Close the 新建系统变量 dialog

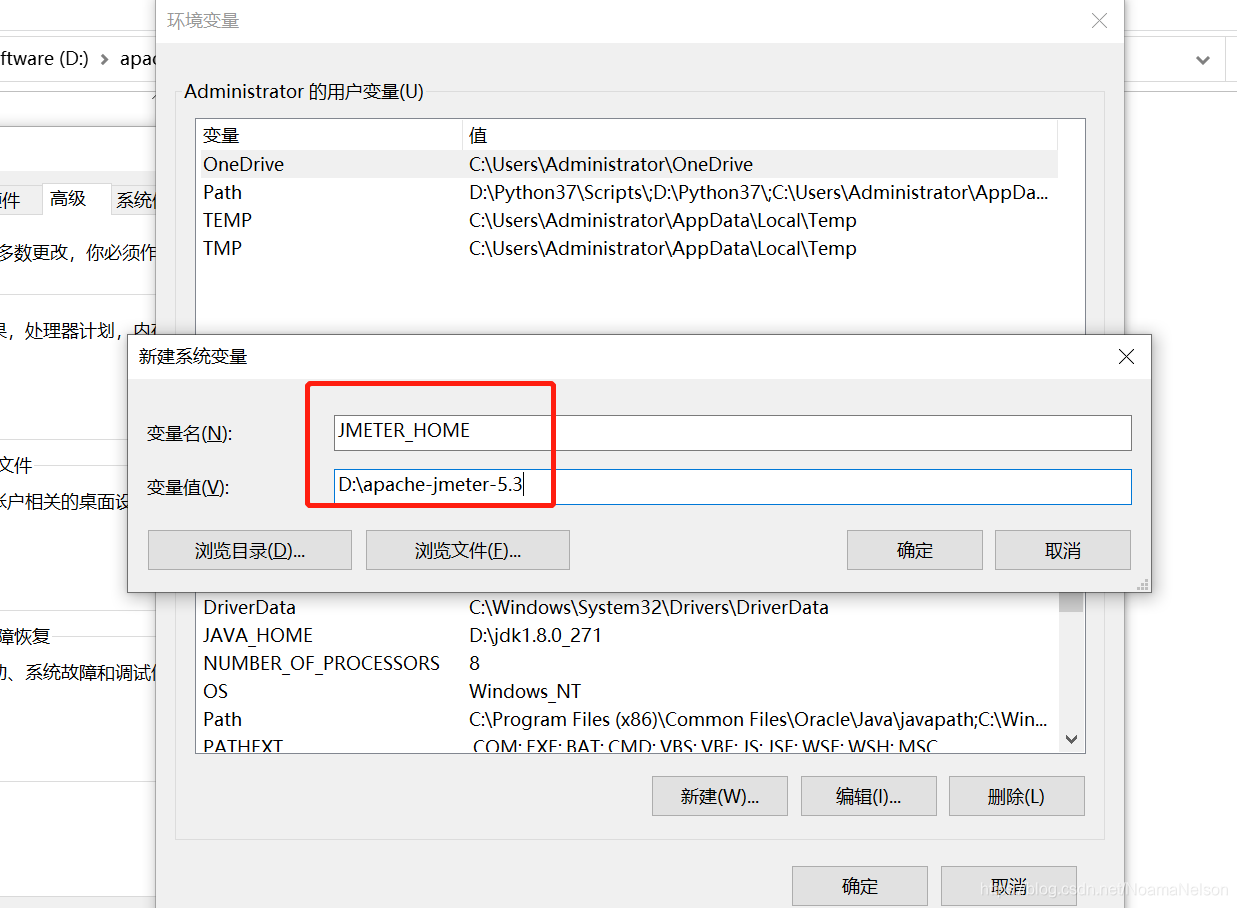click(1126, 357)
